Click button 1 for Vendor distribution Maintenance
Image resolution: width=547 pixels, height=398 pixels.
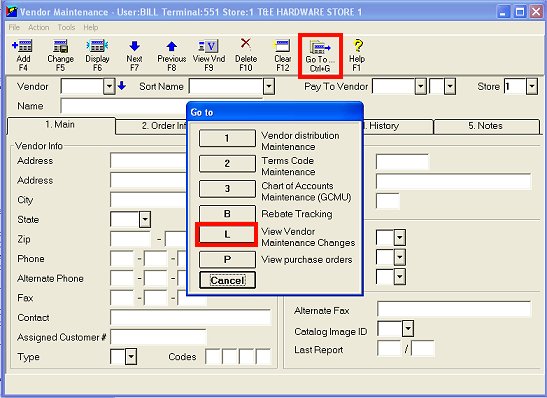coord(227,138)
